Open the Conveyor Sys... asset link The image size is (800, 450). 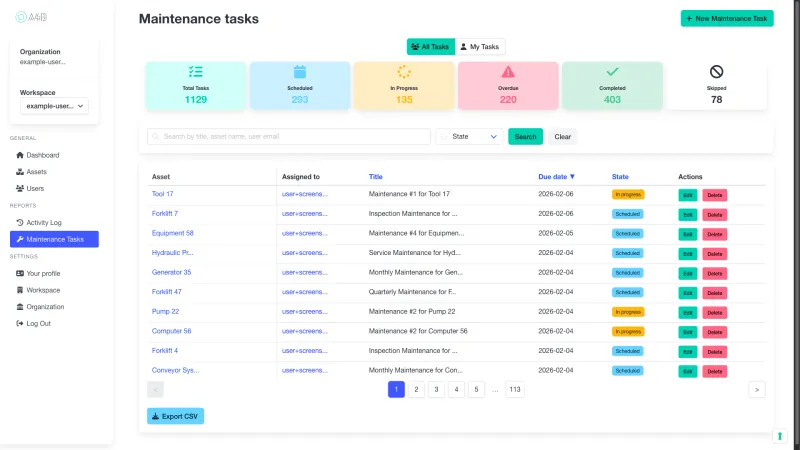click(x=175, y=370)
